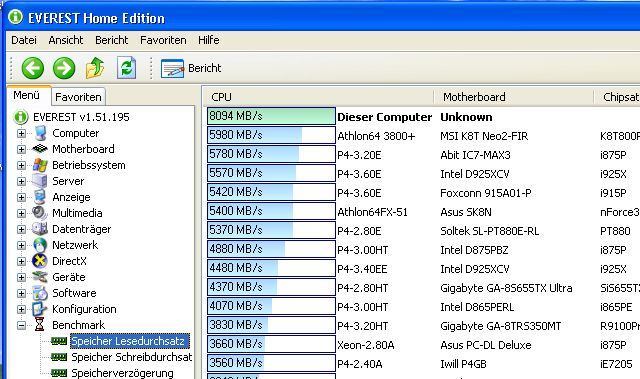The width and height of the screenshot is (640, 379).
Task: Click the 3560 MB/s result bar
Action: (x=271, y=363)
